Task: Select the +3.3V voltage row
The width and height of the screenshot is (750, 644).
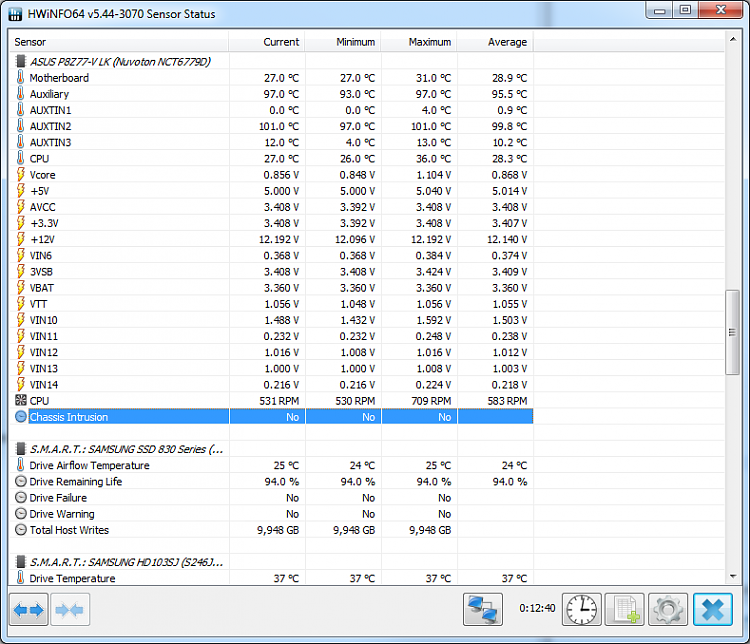Action: pyautogui.click(x=271, y=223)
